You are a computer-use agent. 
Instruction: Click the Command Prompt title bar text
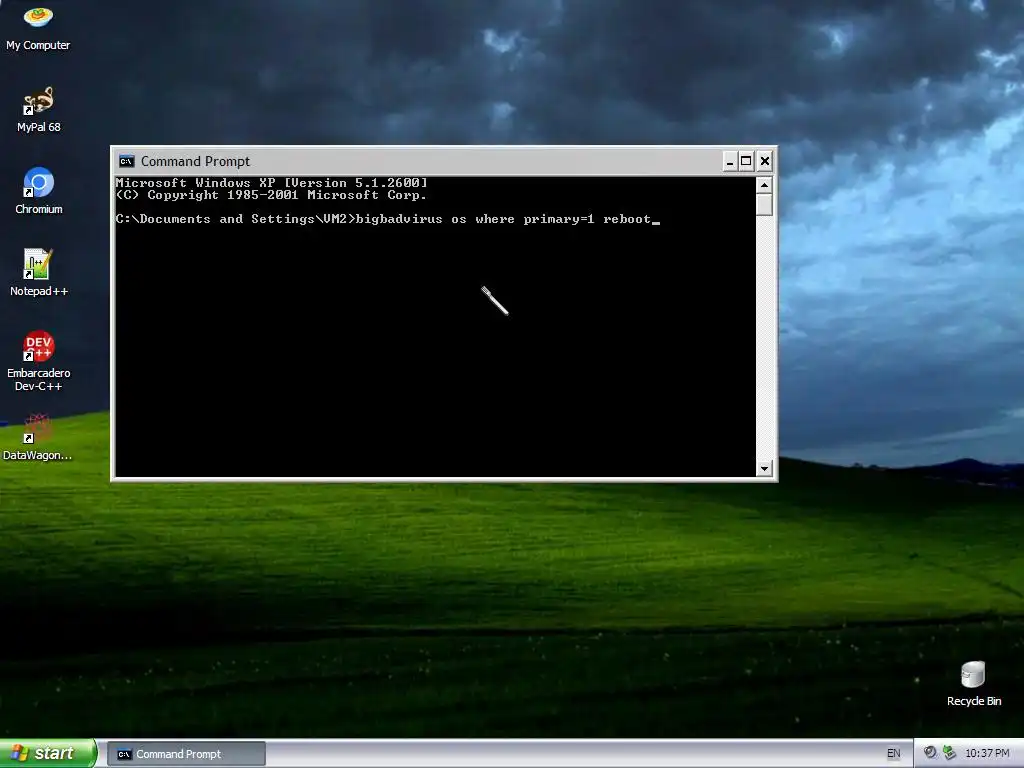[x=195, y=161]
